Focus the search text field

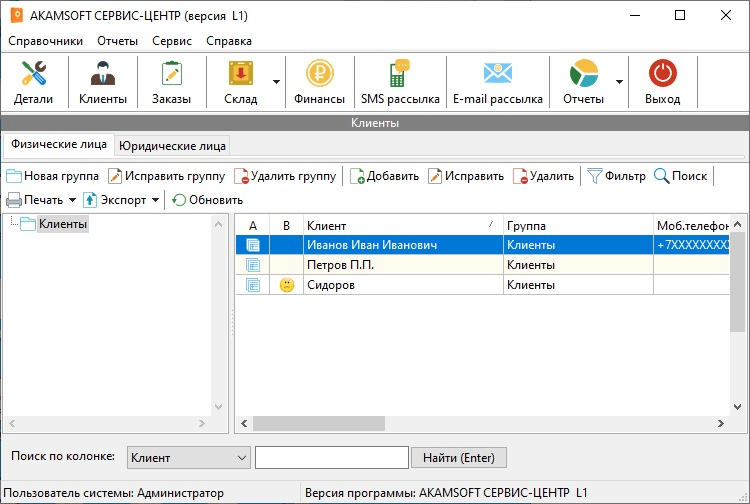[332, 458]
